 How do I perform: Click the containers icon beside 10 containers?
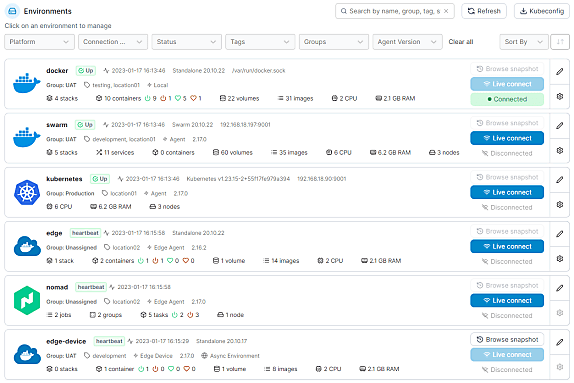tap(99, 98)
